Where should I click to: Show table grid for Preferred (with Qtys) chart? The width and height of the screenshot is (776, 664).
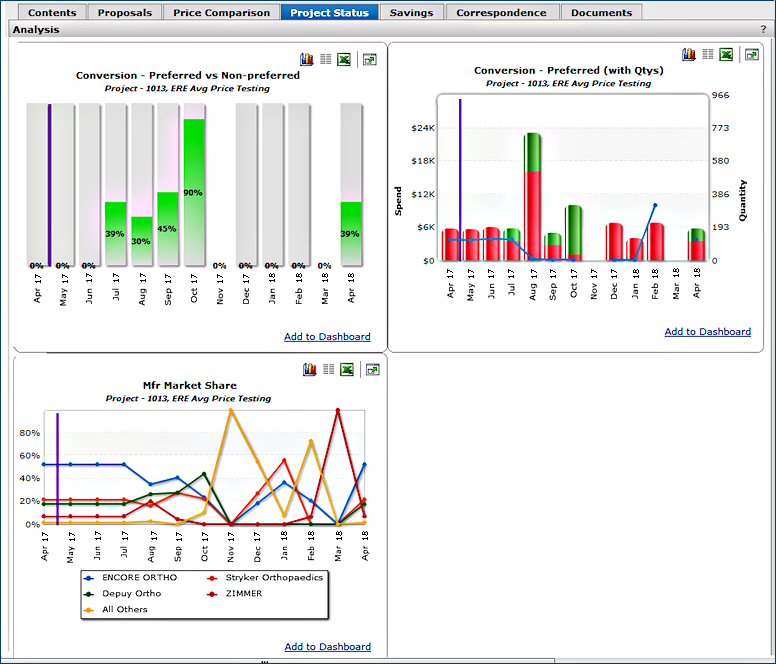point(708,55)
